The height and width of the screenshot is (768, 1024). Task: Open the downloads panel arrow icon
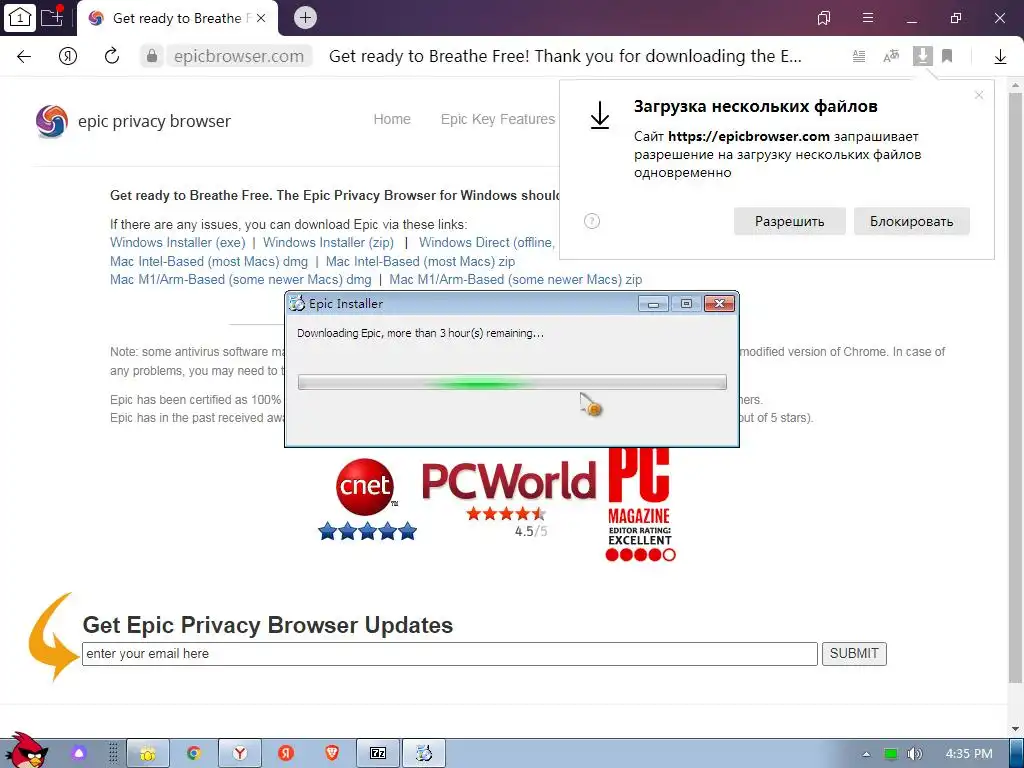1000,57
